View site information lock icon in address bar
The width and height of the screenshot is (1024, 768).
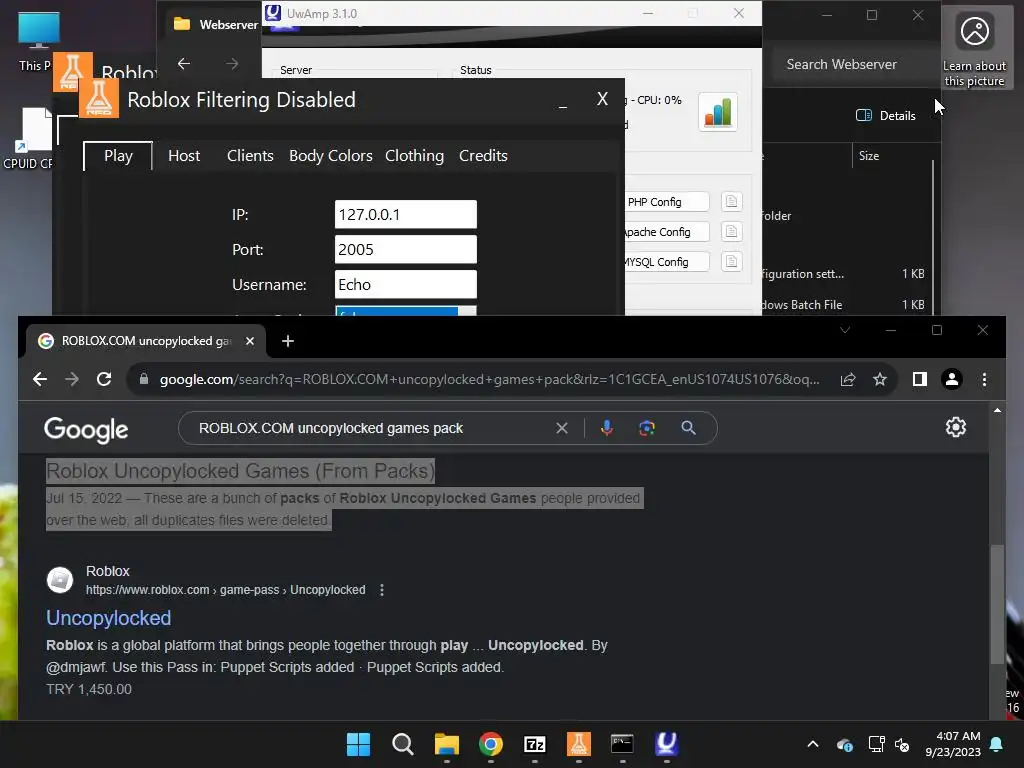[x=144, y=379]
